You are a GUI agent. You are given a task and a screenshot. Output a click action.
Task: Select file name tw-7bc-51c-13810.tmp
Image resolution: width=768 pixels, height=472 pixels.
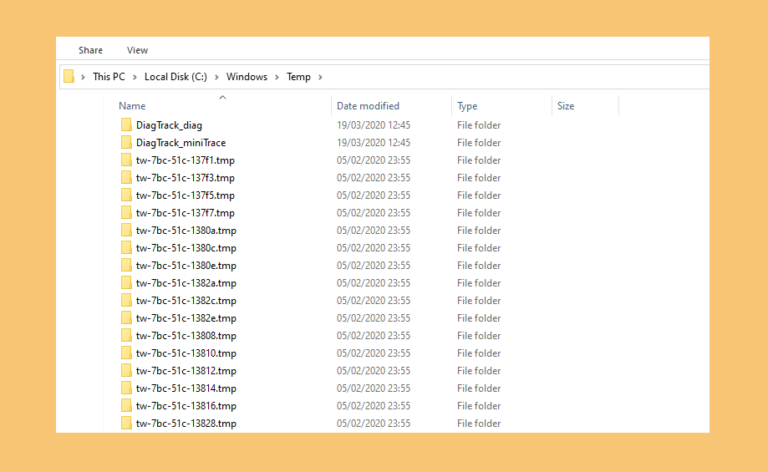point(186,354)
